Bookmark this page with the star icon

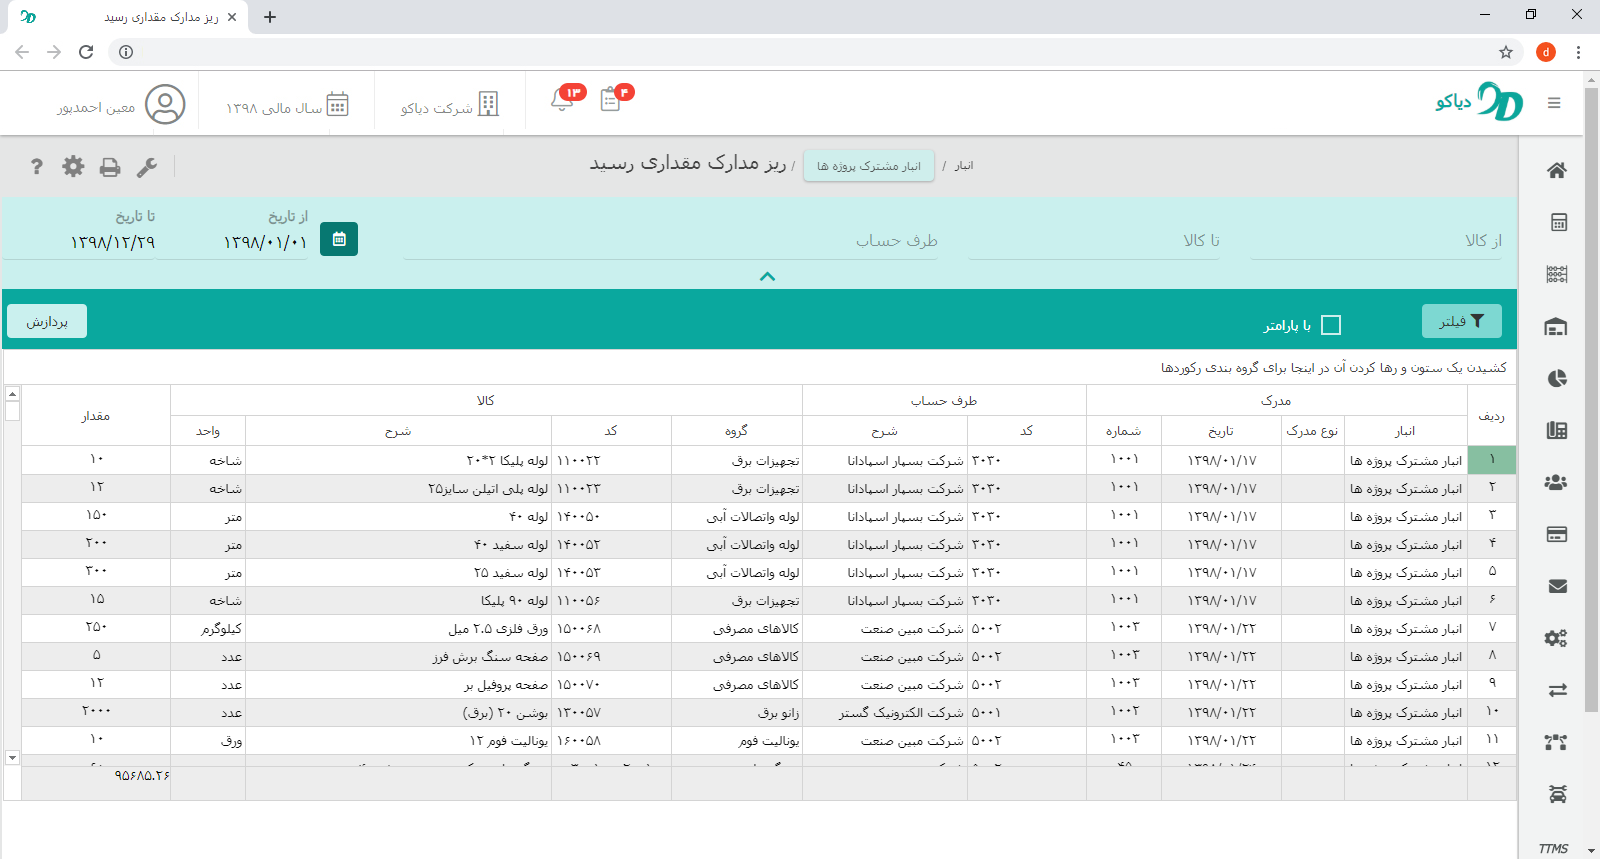tap(1506, 52)
